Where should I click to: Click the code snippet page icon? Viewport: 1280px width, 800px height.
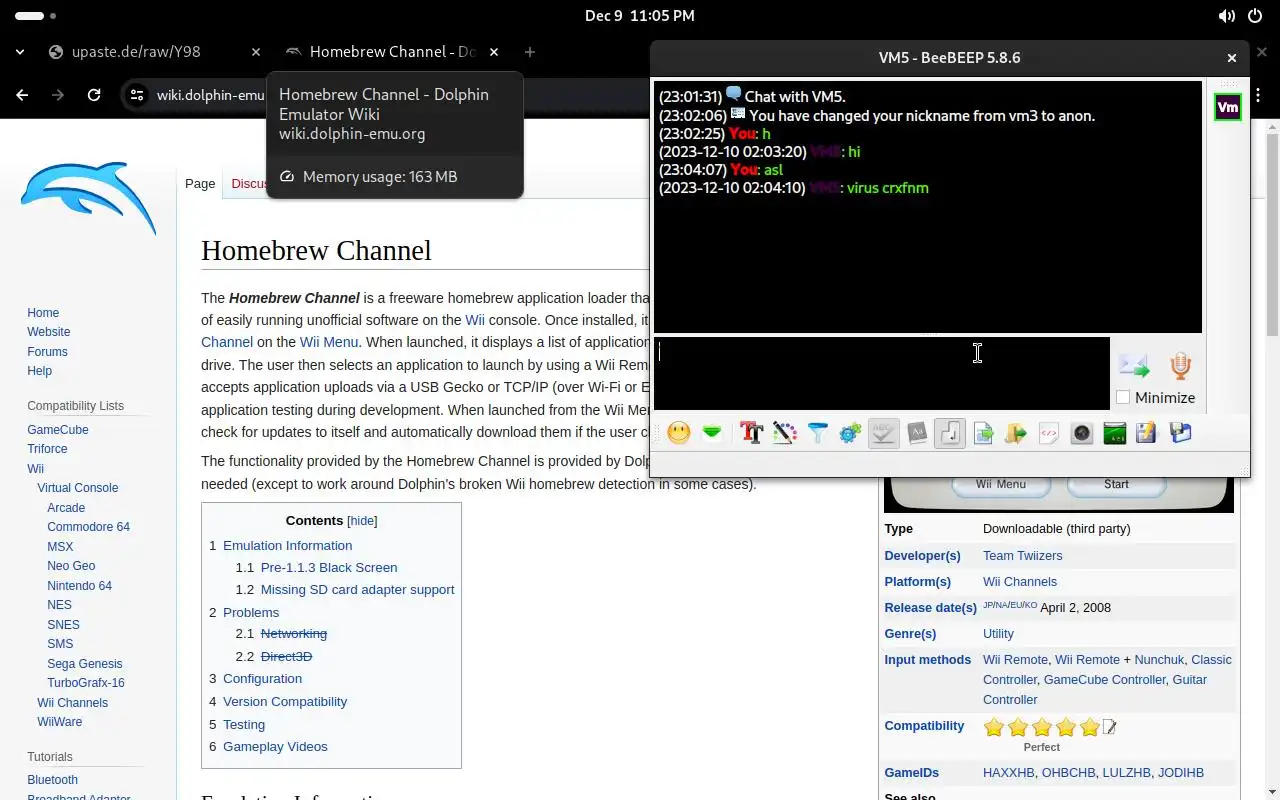pos(1049,433)
